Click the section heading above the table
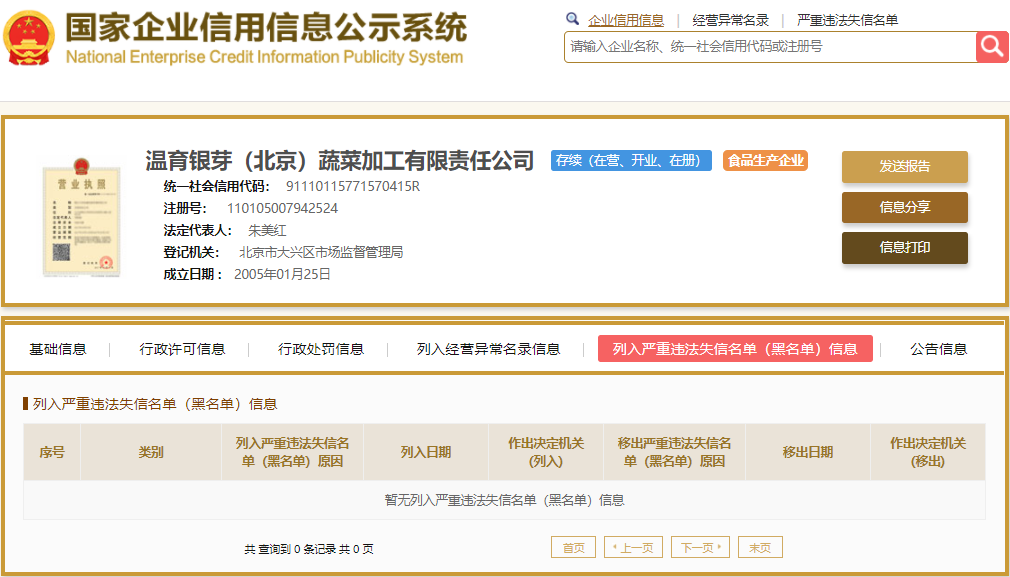Viewport: 1010px width, 577px height. [155, 404]
